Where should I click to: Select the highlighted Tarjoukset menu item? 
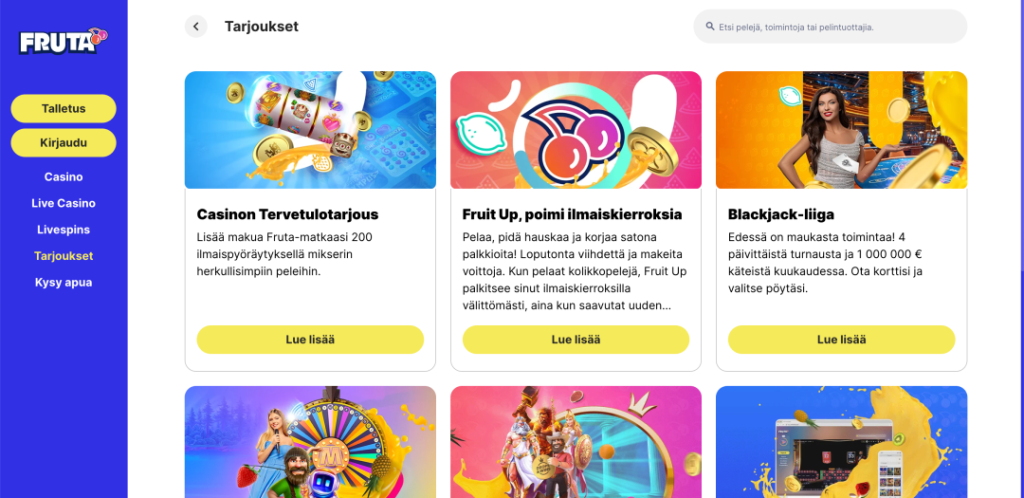(63, 256)
